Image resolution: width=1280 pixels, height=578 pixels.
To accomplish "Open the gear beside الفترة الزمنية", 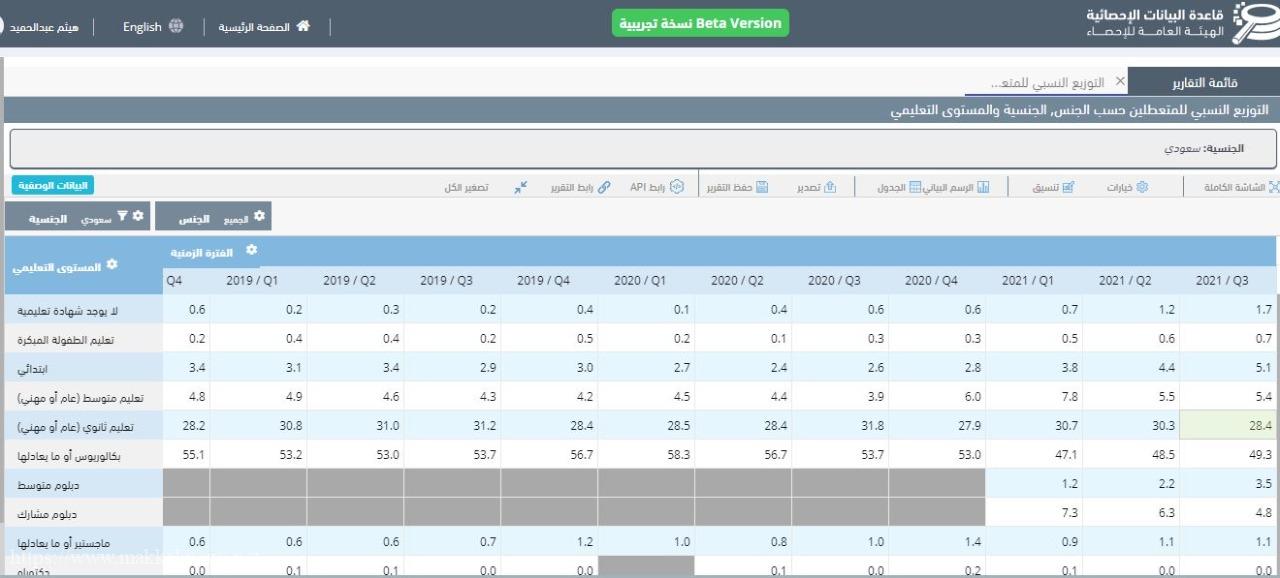I will pyautogui.click(x=252, y=250).
